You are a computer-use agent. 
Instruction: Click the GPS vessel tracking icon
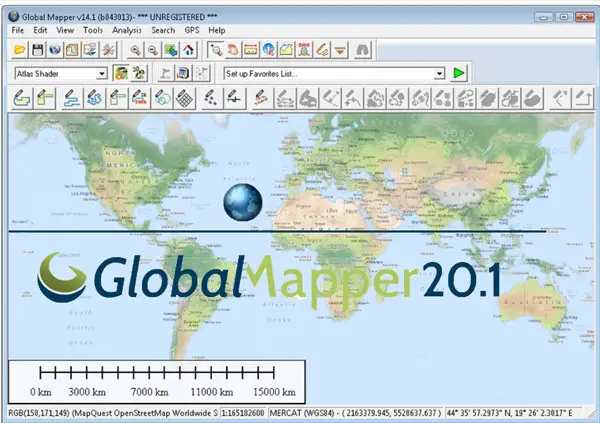[x=202, y=73]
